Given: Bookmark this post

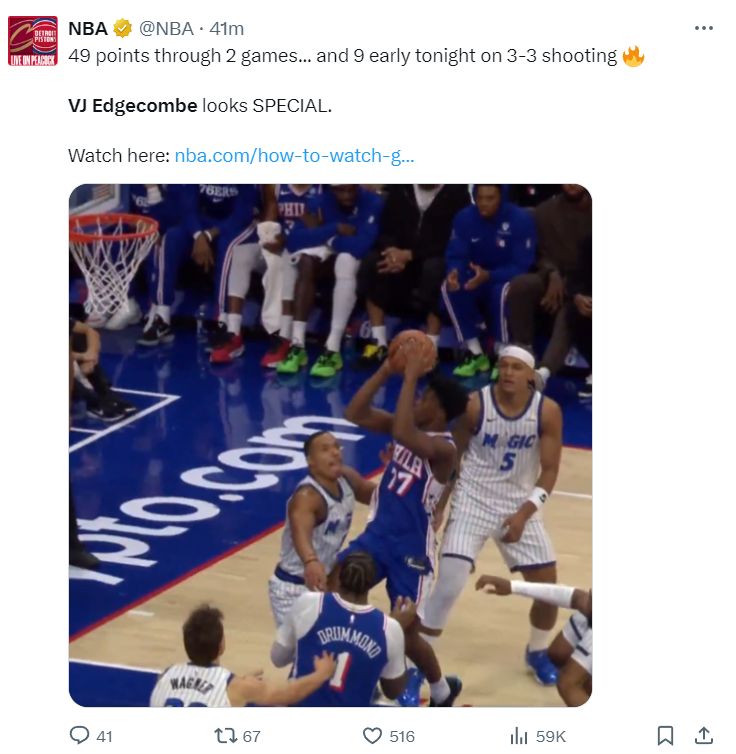Looking at the screenshot, I should tap(666, 736).
